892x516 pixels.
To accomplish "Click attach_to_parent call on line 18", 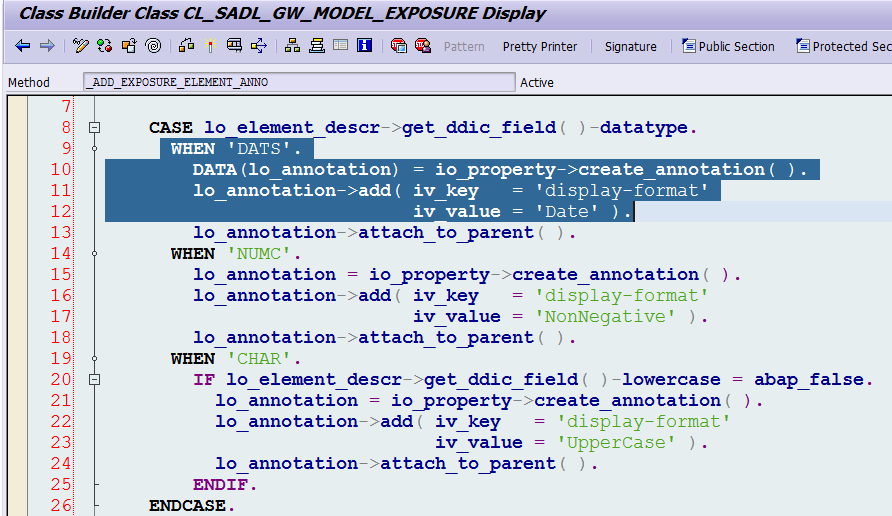I will click(446, 338).
